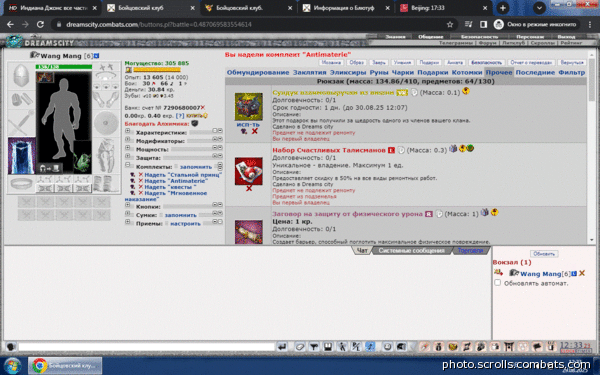Expand the Модификаторы section
Image resolution: width=600 pixels, height=375 pixels.
[127, 140]
